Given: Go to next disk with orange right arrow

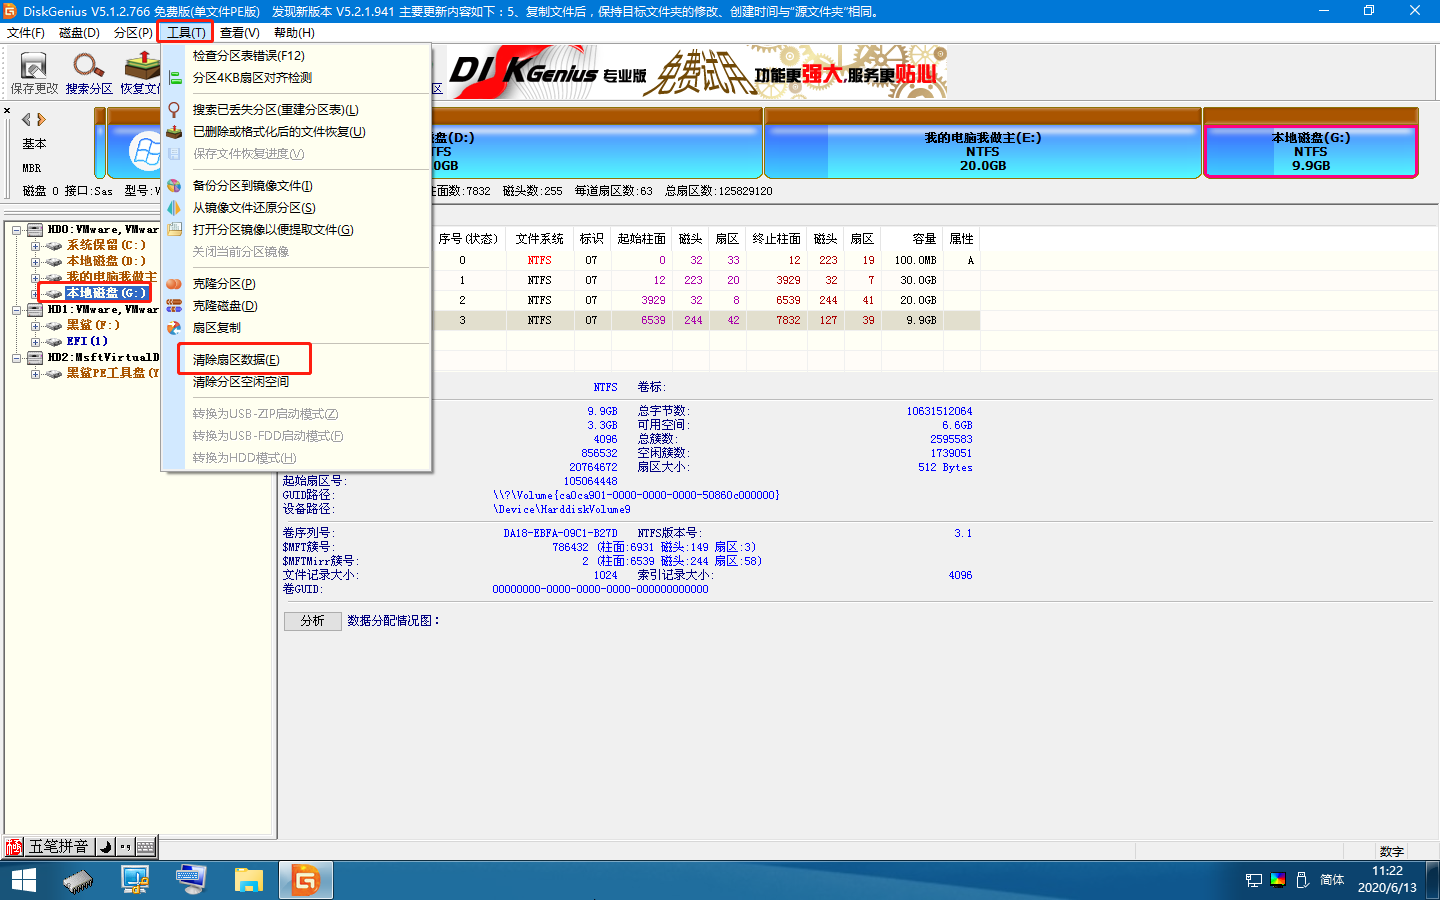Looking at the screenshot, I should [x=41, y=119].
